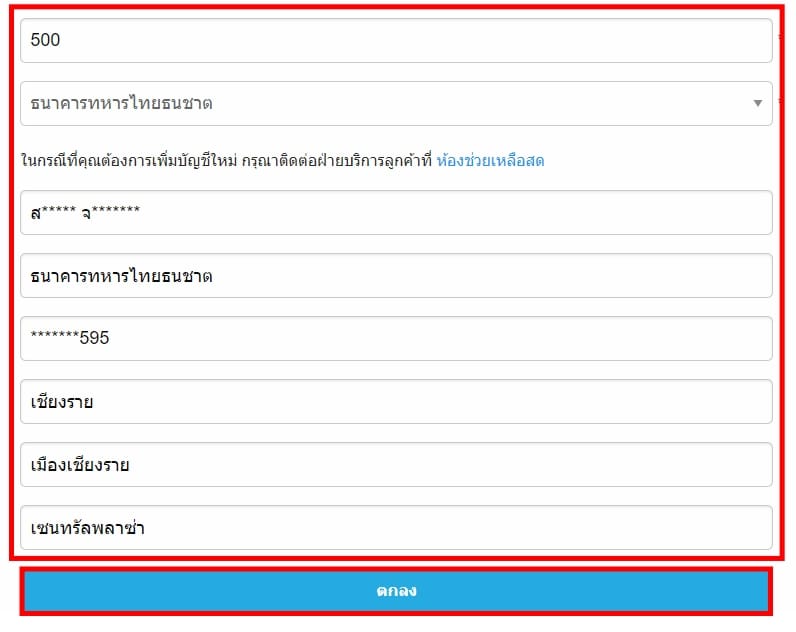Focus the amount field showing 500

[x=396, y=41]
